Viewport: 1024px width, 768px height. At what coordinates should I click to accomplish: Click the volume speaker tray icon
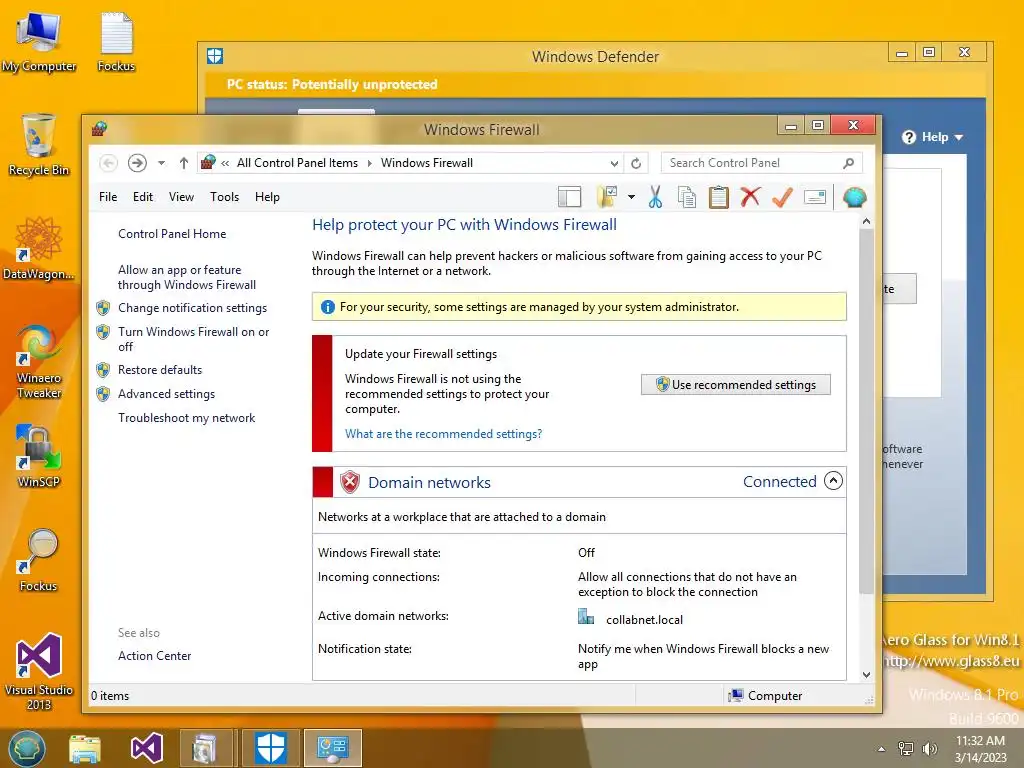tap(929, 748)
